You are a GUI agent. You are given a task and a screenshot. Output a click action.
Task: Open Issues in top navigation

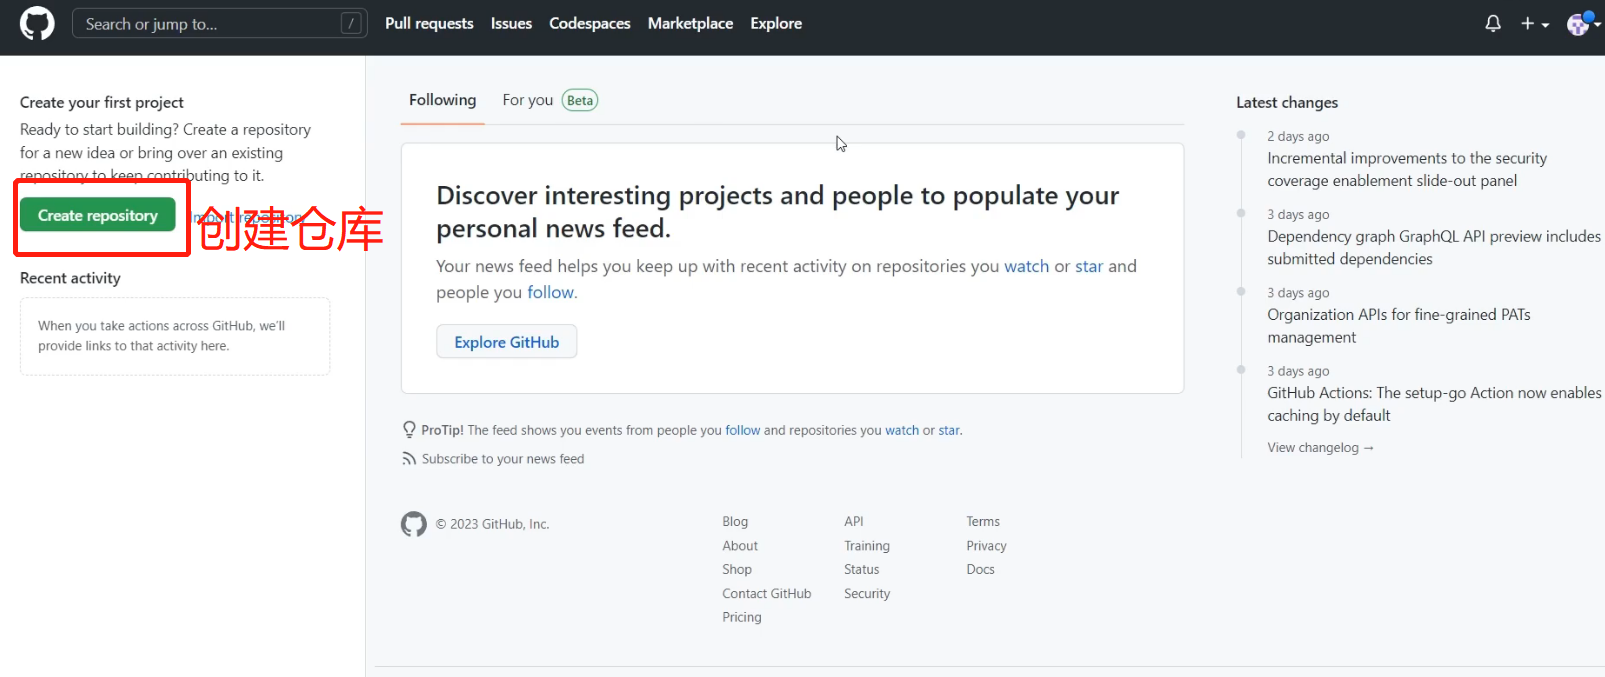511,23
